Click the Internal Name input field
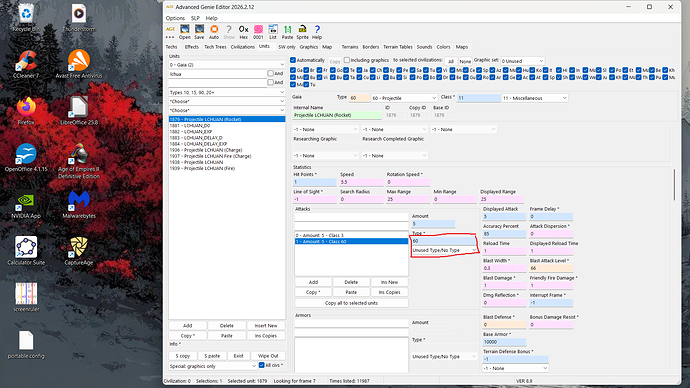Viewport: 690px width, 388px height. pos(337,115)
